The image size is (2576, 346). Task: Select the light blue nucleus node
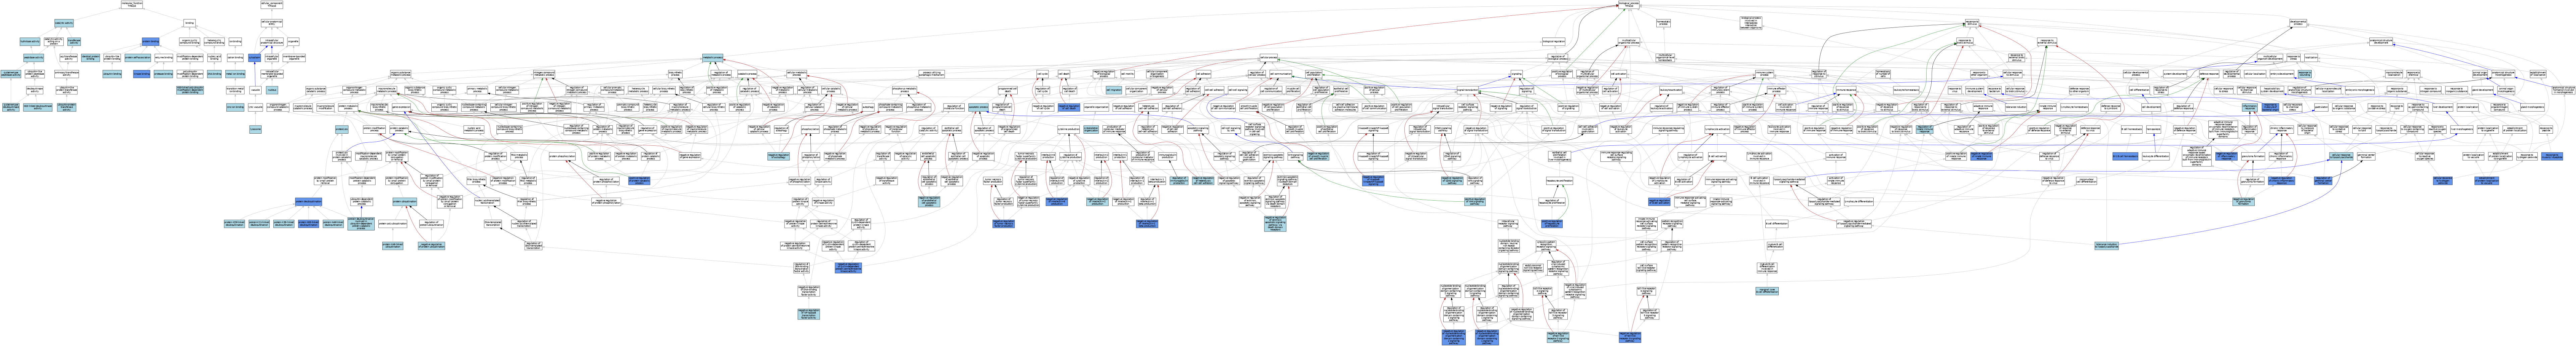[272, 90]
